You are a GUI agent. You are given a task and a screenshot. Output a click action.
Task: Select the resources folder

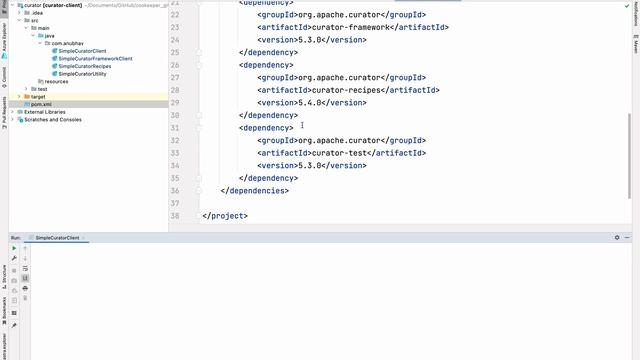56,82
